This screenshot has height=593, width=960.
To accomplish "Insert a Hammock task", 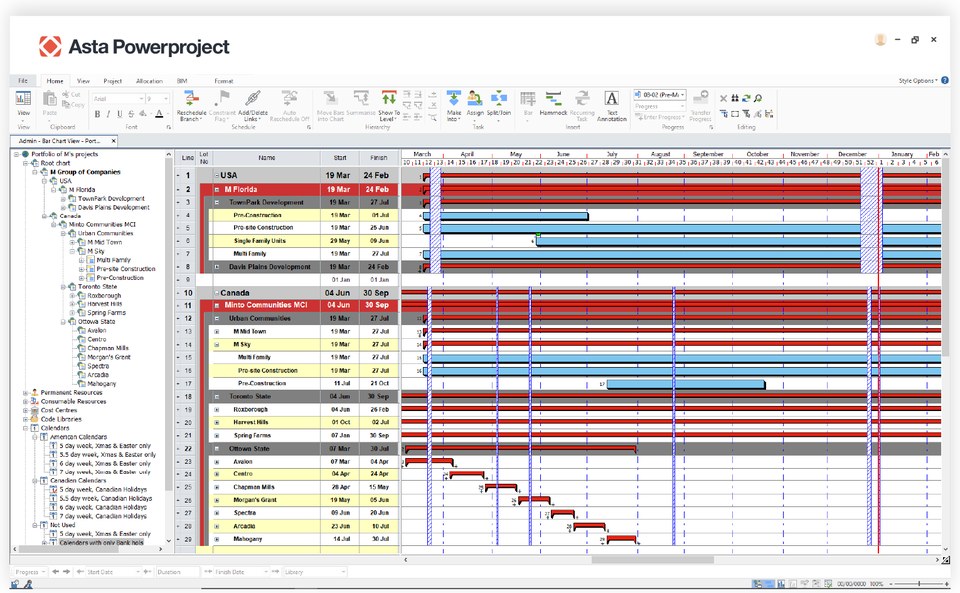I will click(553, 104).
